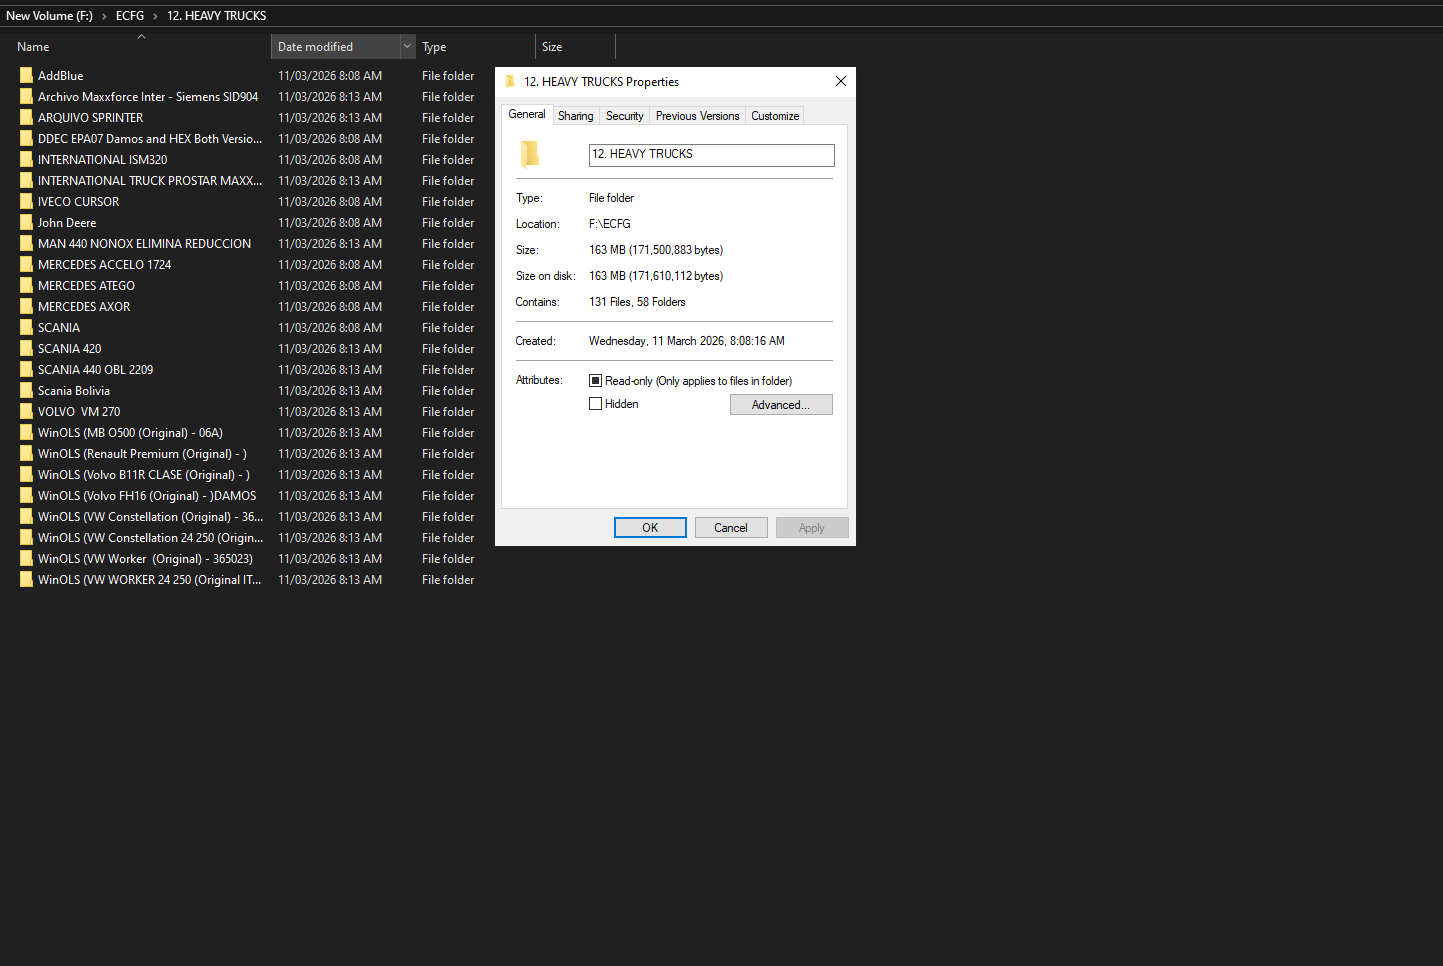Open the Previous Versions tab
Image resolution: width=1443 pixels, height=966 pixels.
[697, 115]
